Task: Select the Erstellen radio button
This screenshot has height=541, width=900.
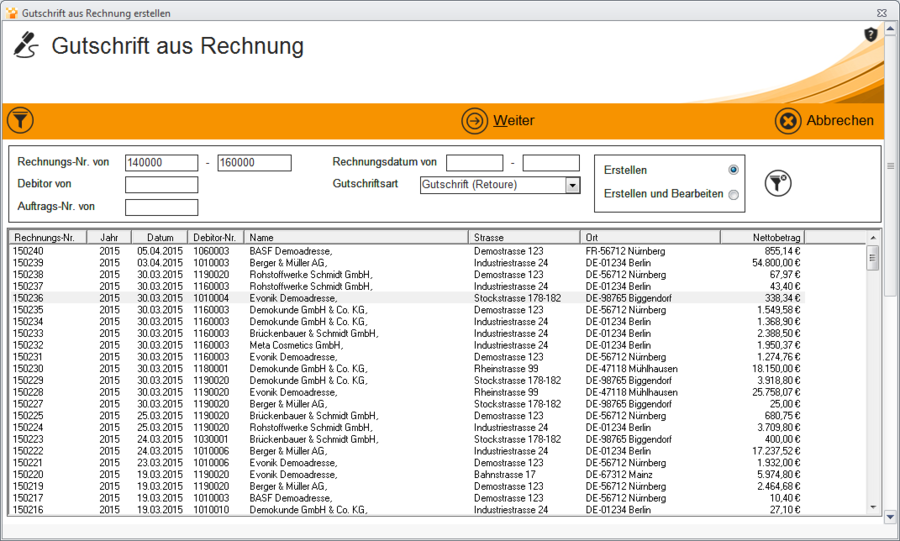Action: coord(733,170)
